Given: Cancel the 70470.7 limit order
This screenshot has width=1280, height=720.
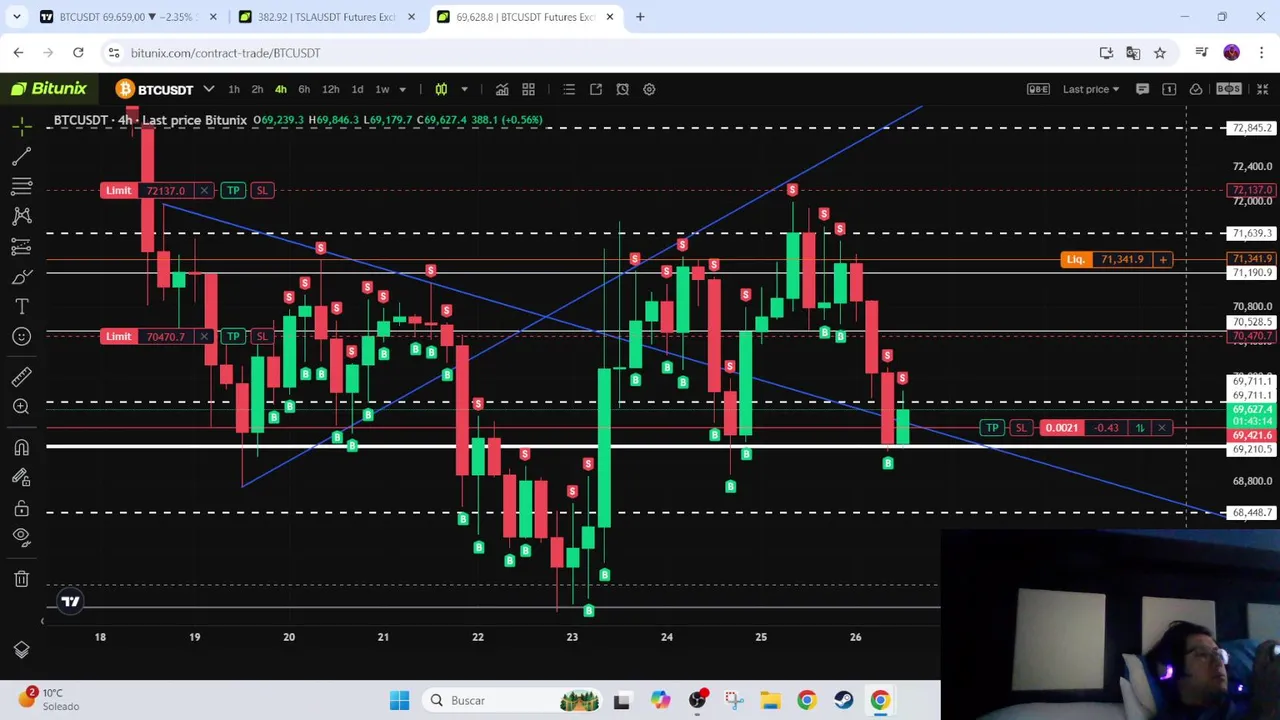Looking at the screenshot, I should 203,336.
